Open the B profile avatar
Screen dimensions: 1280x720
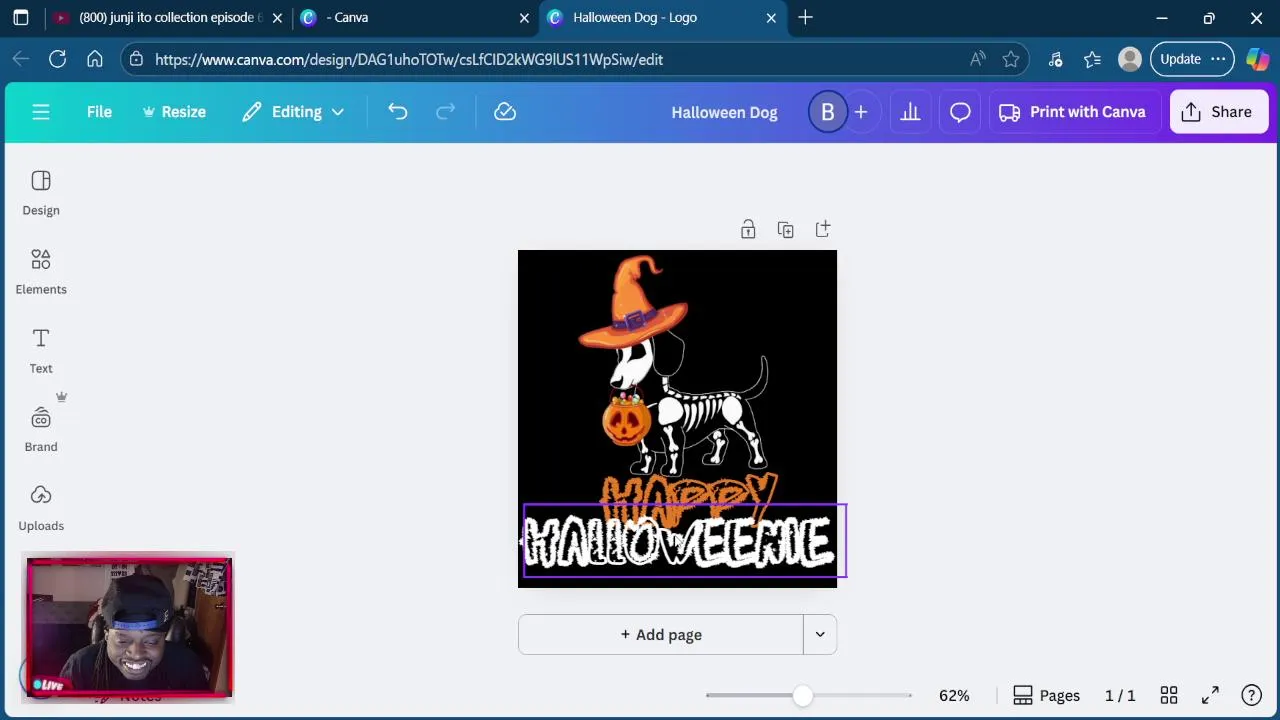(x=828, y=112)
